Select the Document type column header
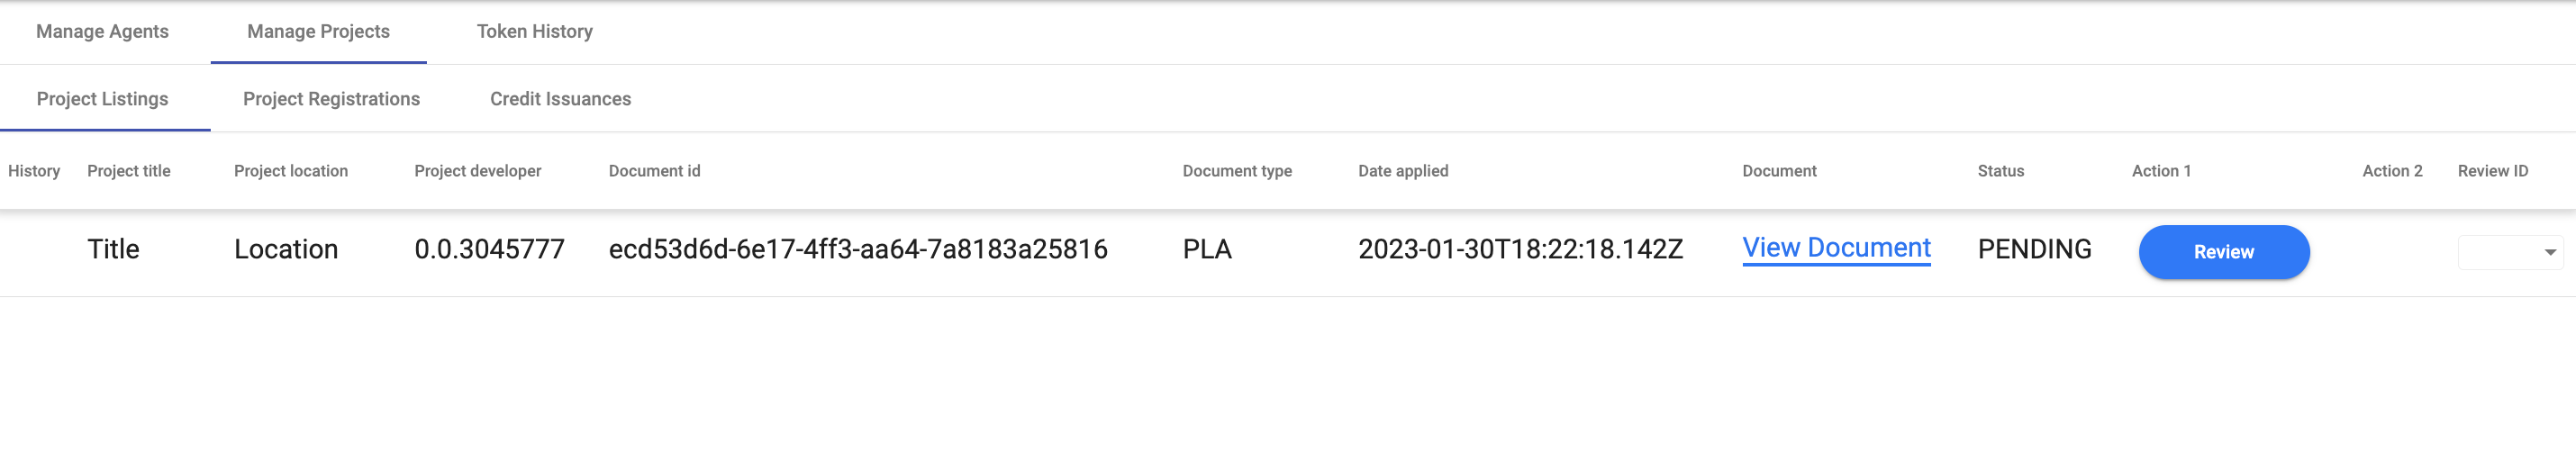Viewport: 2576px width, 461px height. [1236, 171]
